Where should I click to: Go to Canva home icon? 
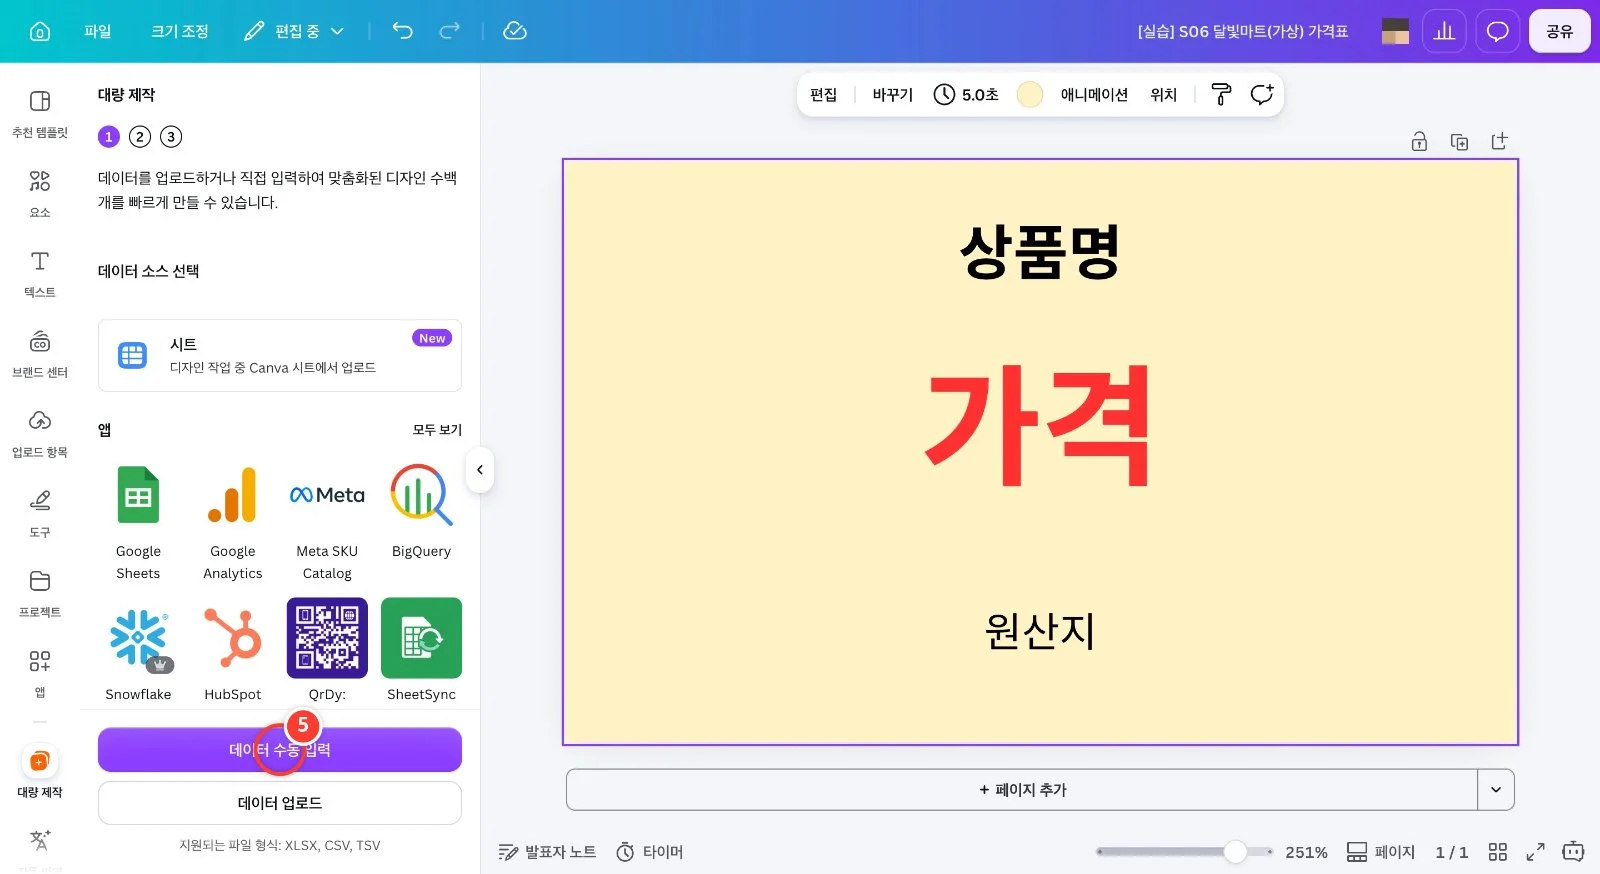click(40, 31)
